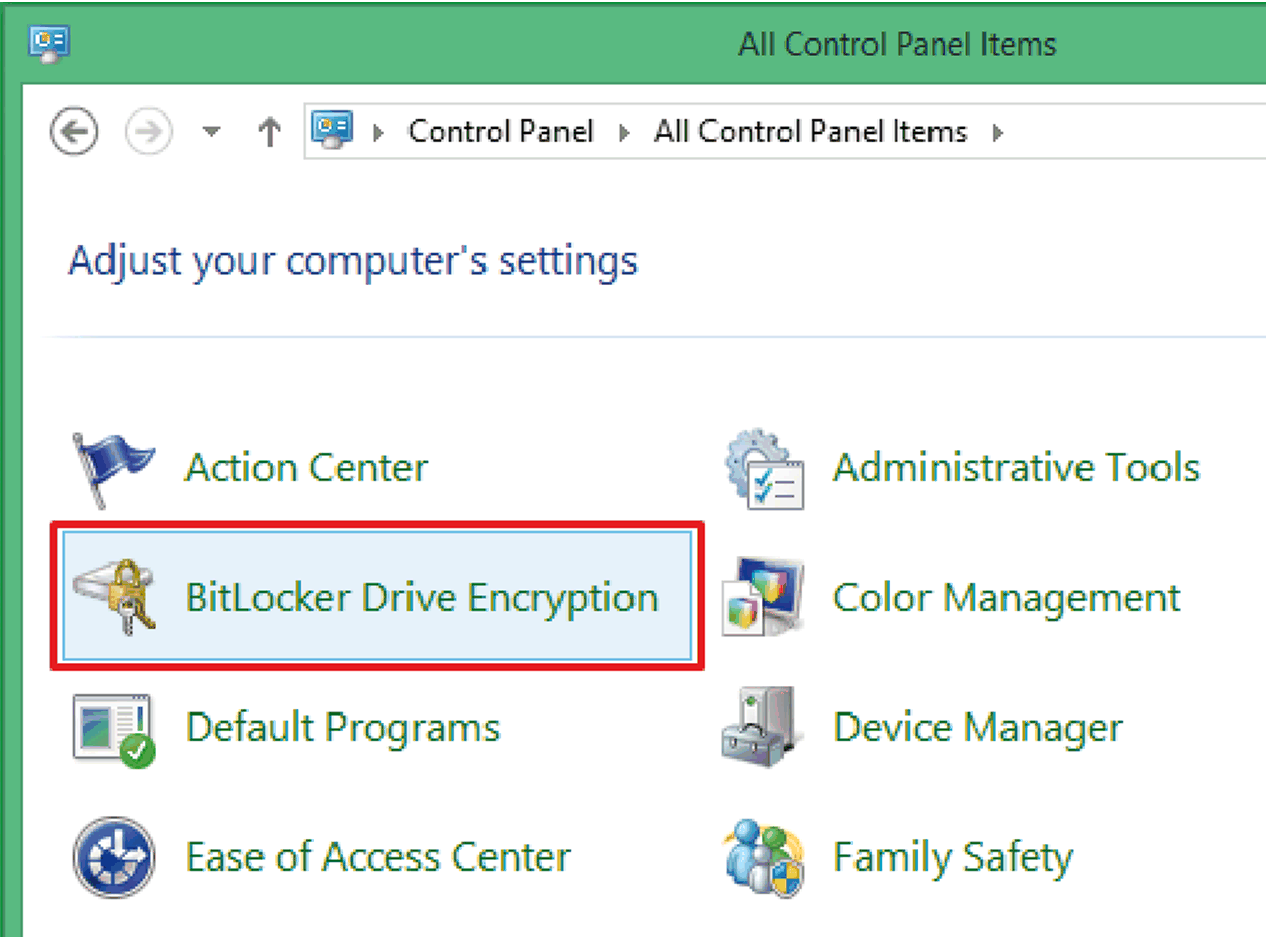Open the Family Safety people icon

pos(764,858)
